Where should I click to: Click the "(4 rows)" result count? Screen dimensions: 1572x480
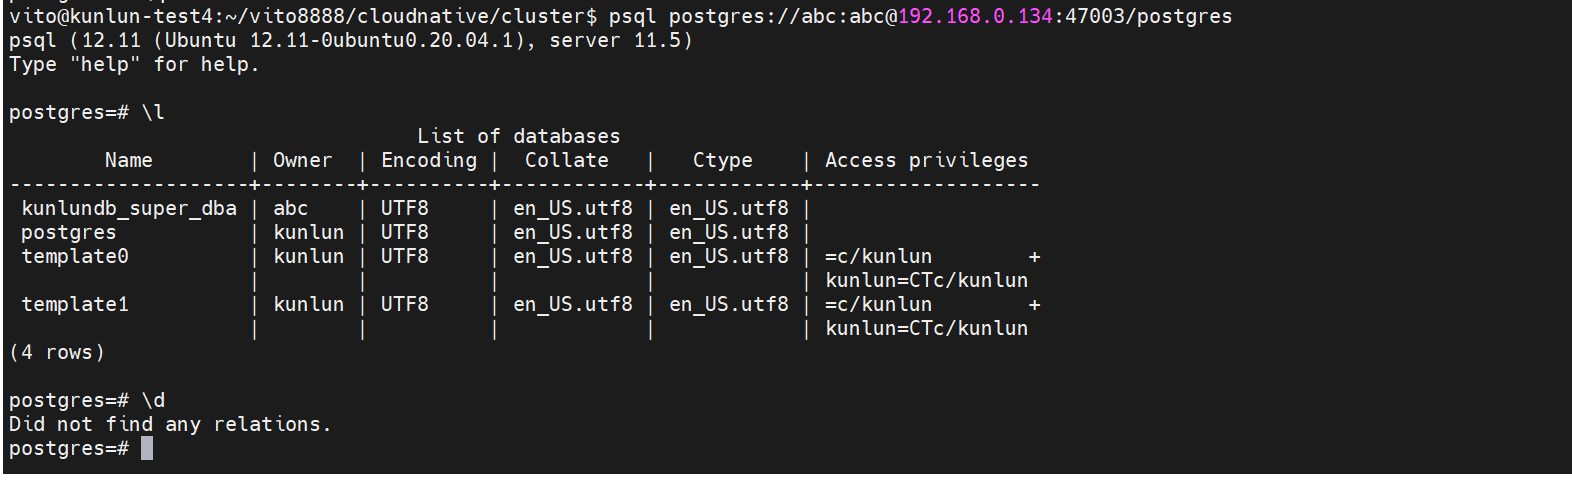[57, 352]
